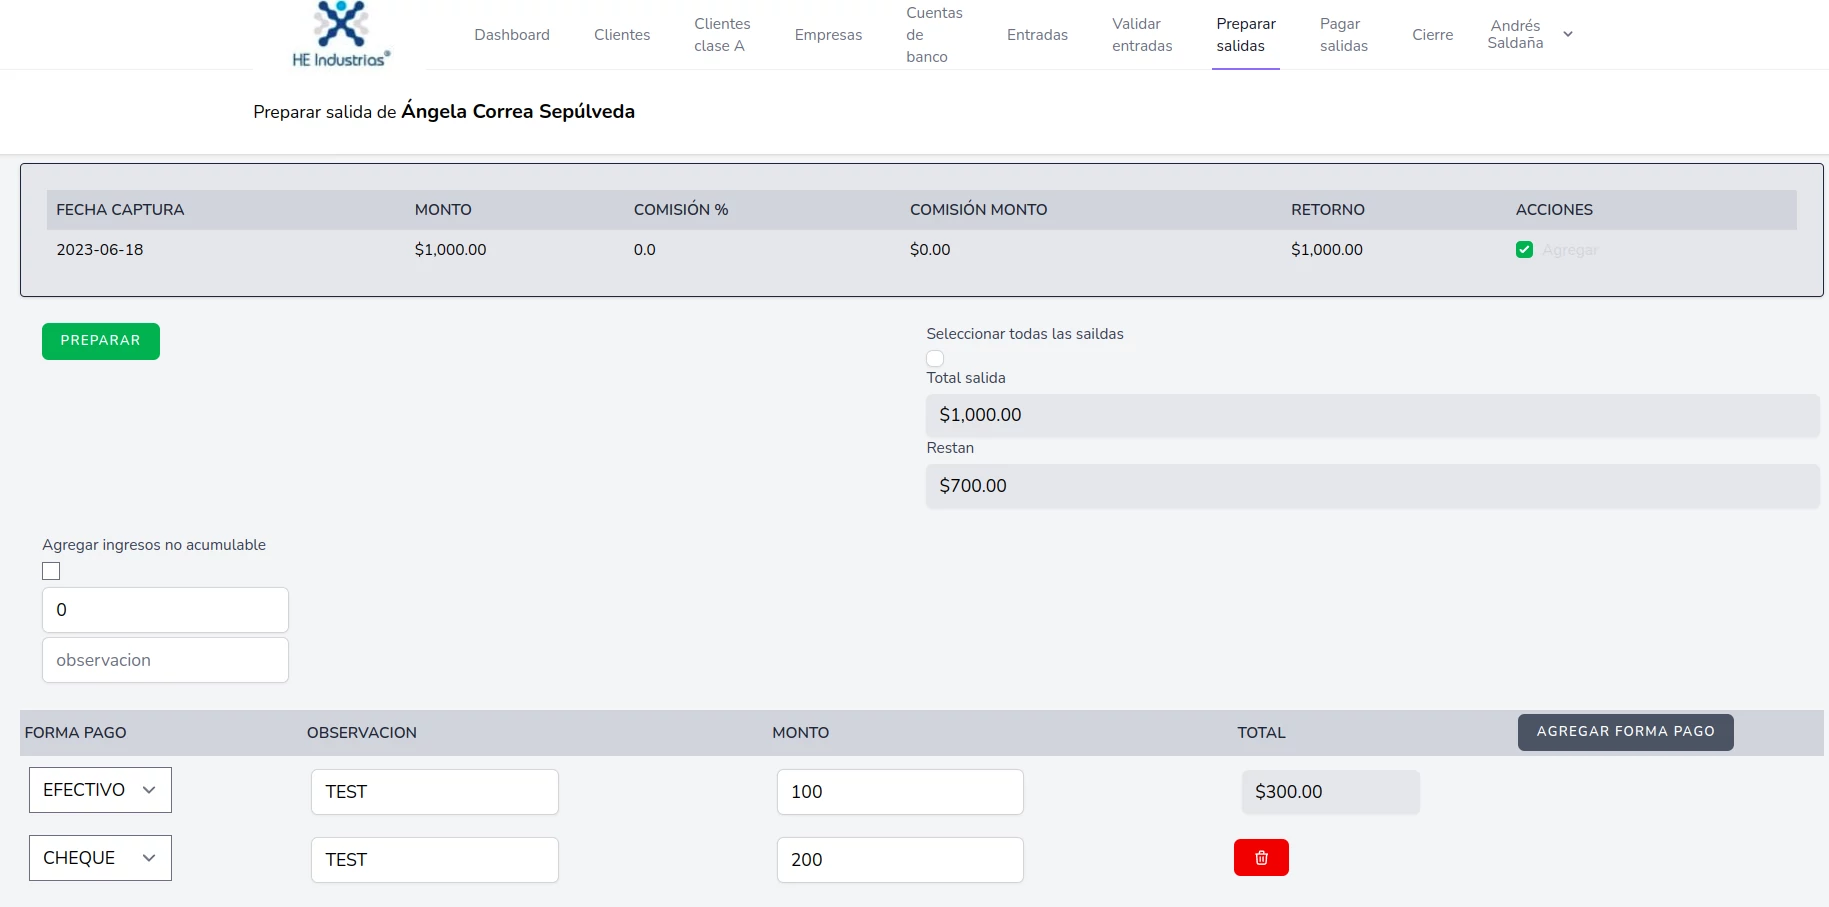Click the non-accumulable income amount field
1829x907 pixels.
[x=165, y=610]
